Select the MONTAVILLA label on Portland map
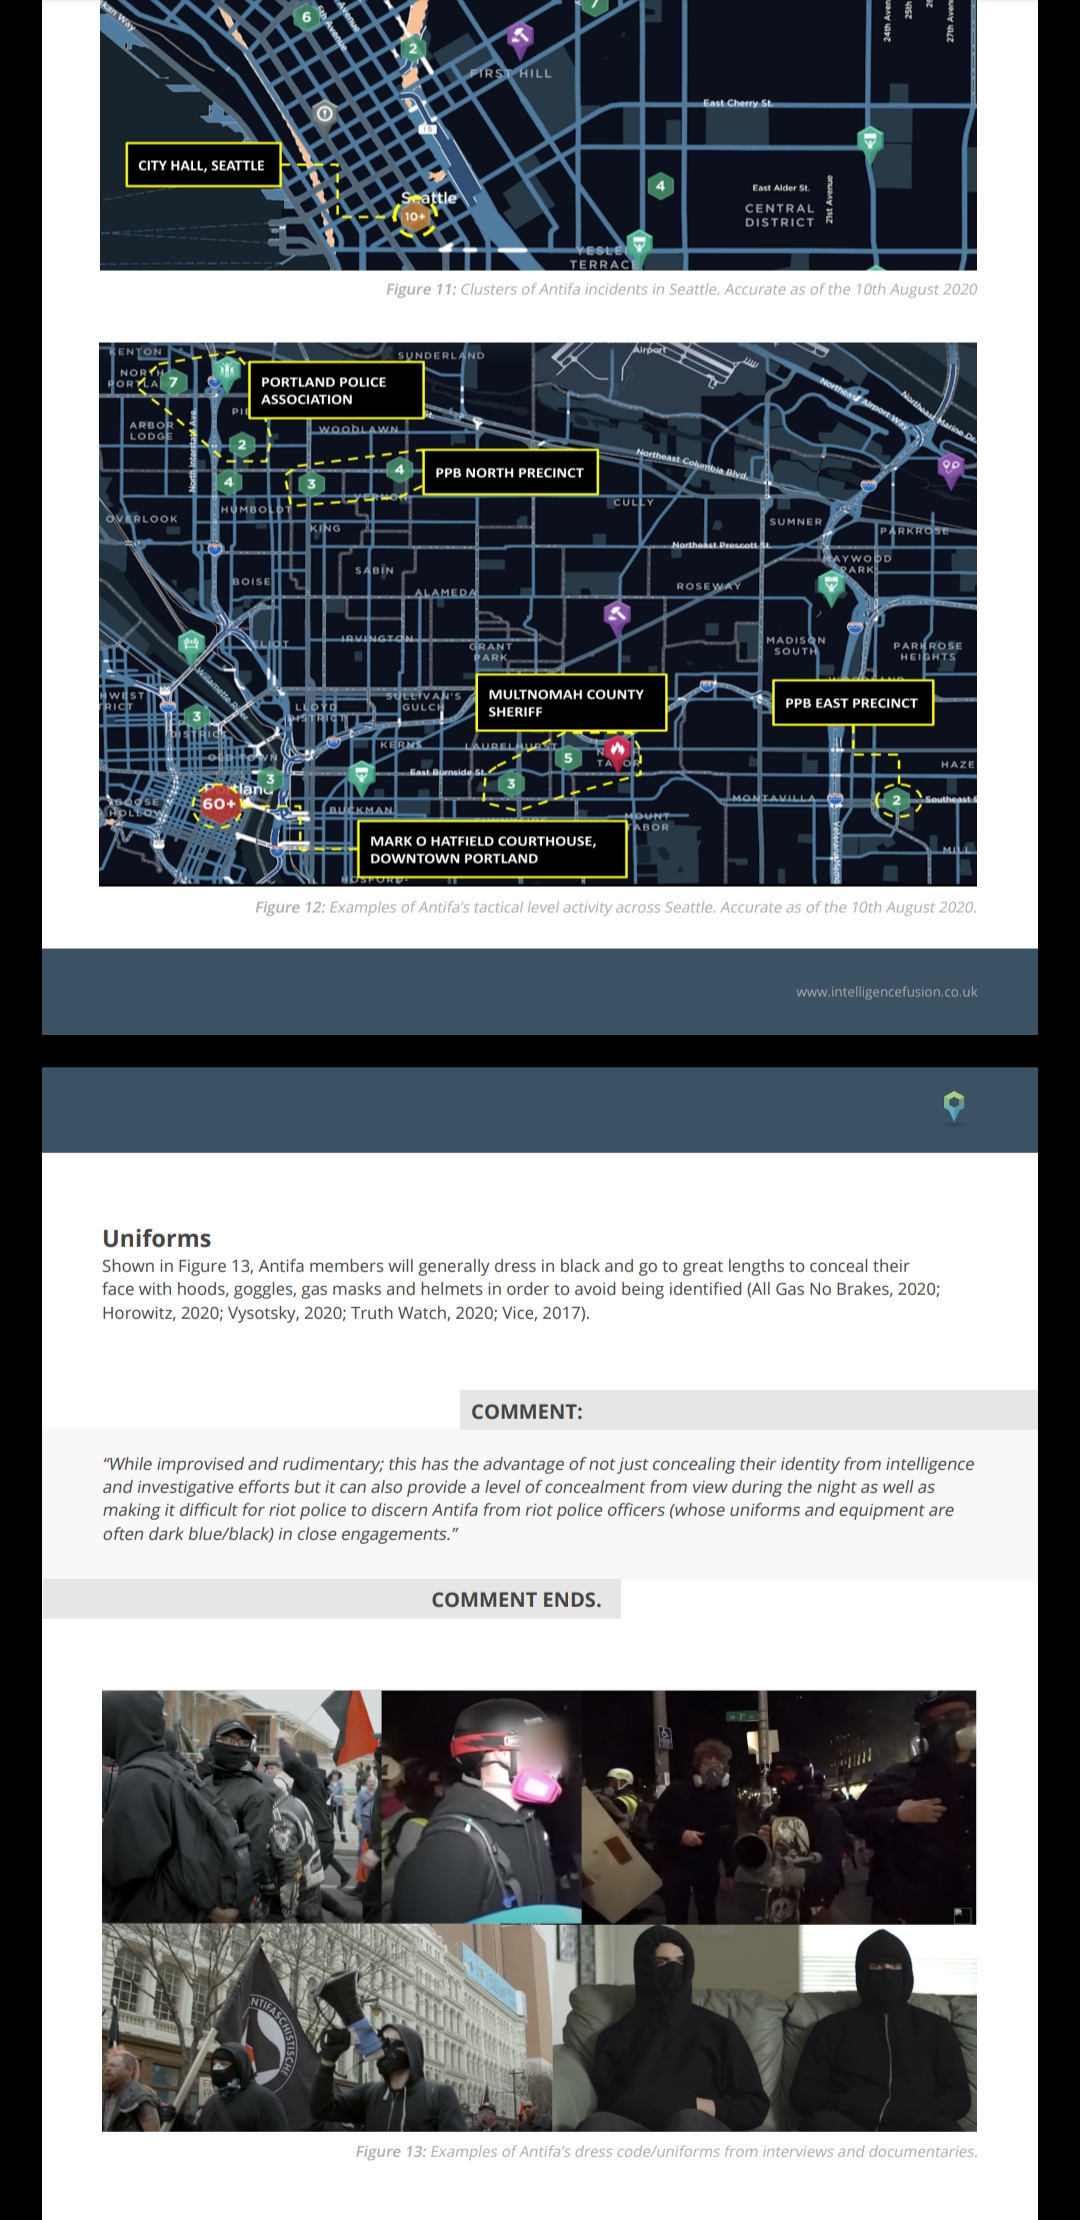Viewport: 1080px width, 2220px height. tap(773, 798)
